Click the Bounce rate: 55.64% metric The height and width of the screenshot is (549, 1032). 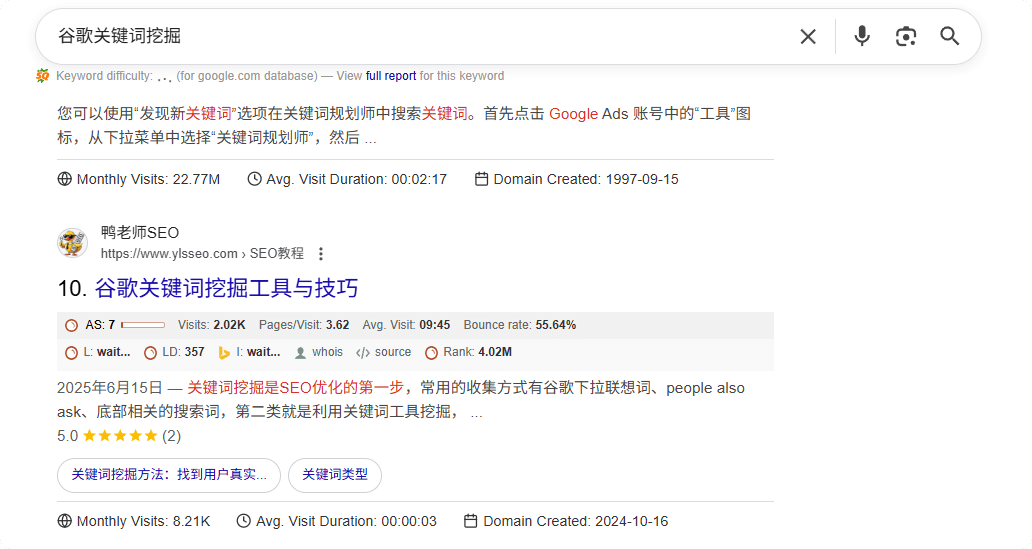click(x=520, y=325)
